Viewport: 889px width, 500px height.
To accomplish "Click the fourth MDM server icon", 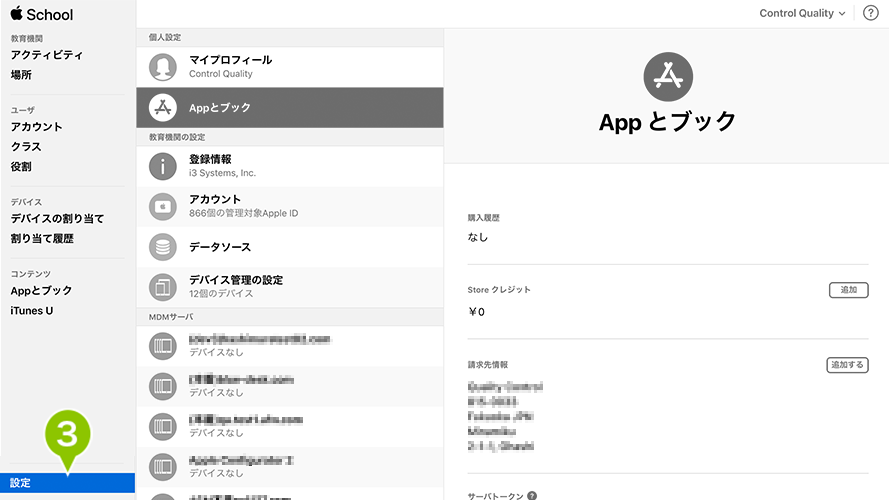I will click(163, 467).
